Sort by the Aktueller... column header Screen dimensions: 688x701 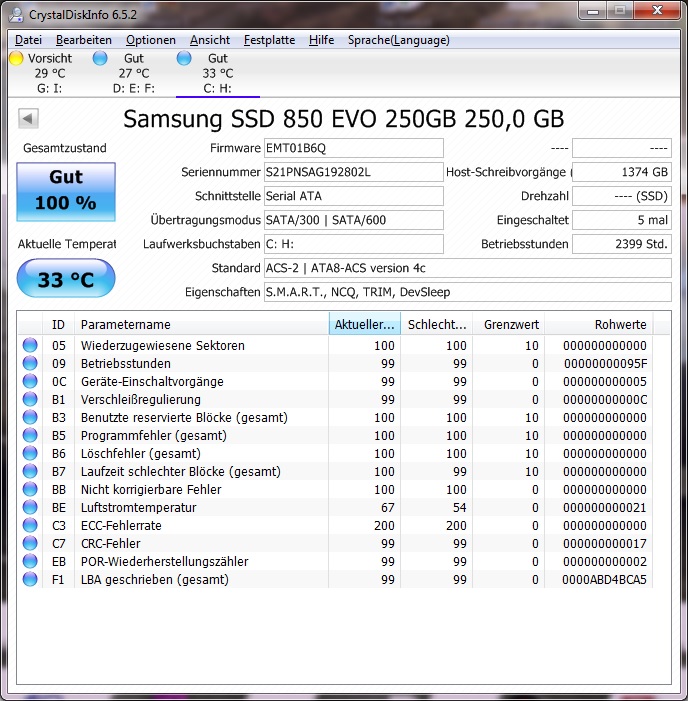click(365, 325)
